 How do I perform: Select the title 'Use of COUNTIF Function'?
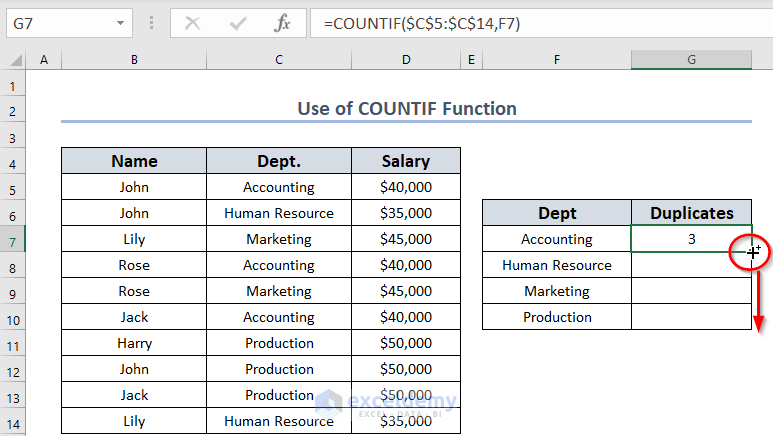pyautogui.click(x=406, y=108)
